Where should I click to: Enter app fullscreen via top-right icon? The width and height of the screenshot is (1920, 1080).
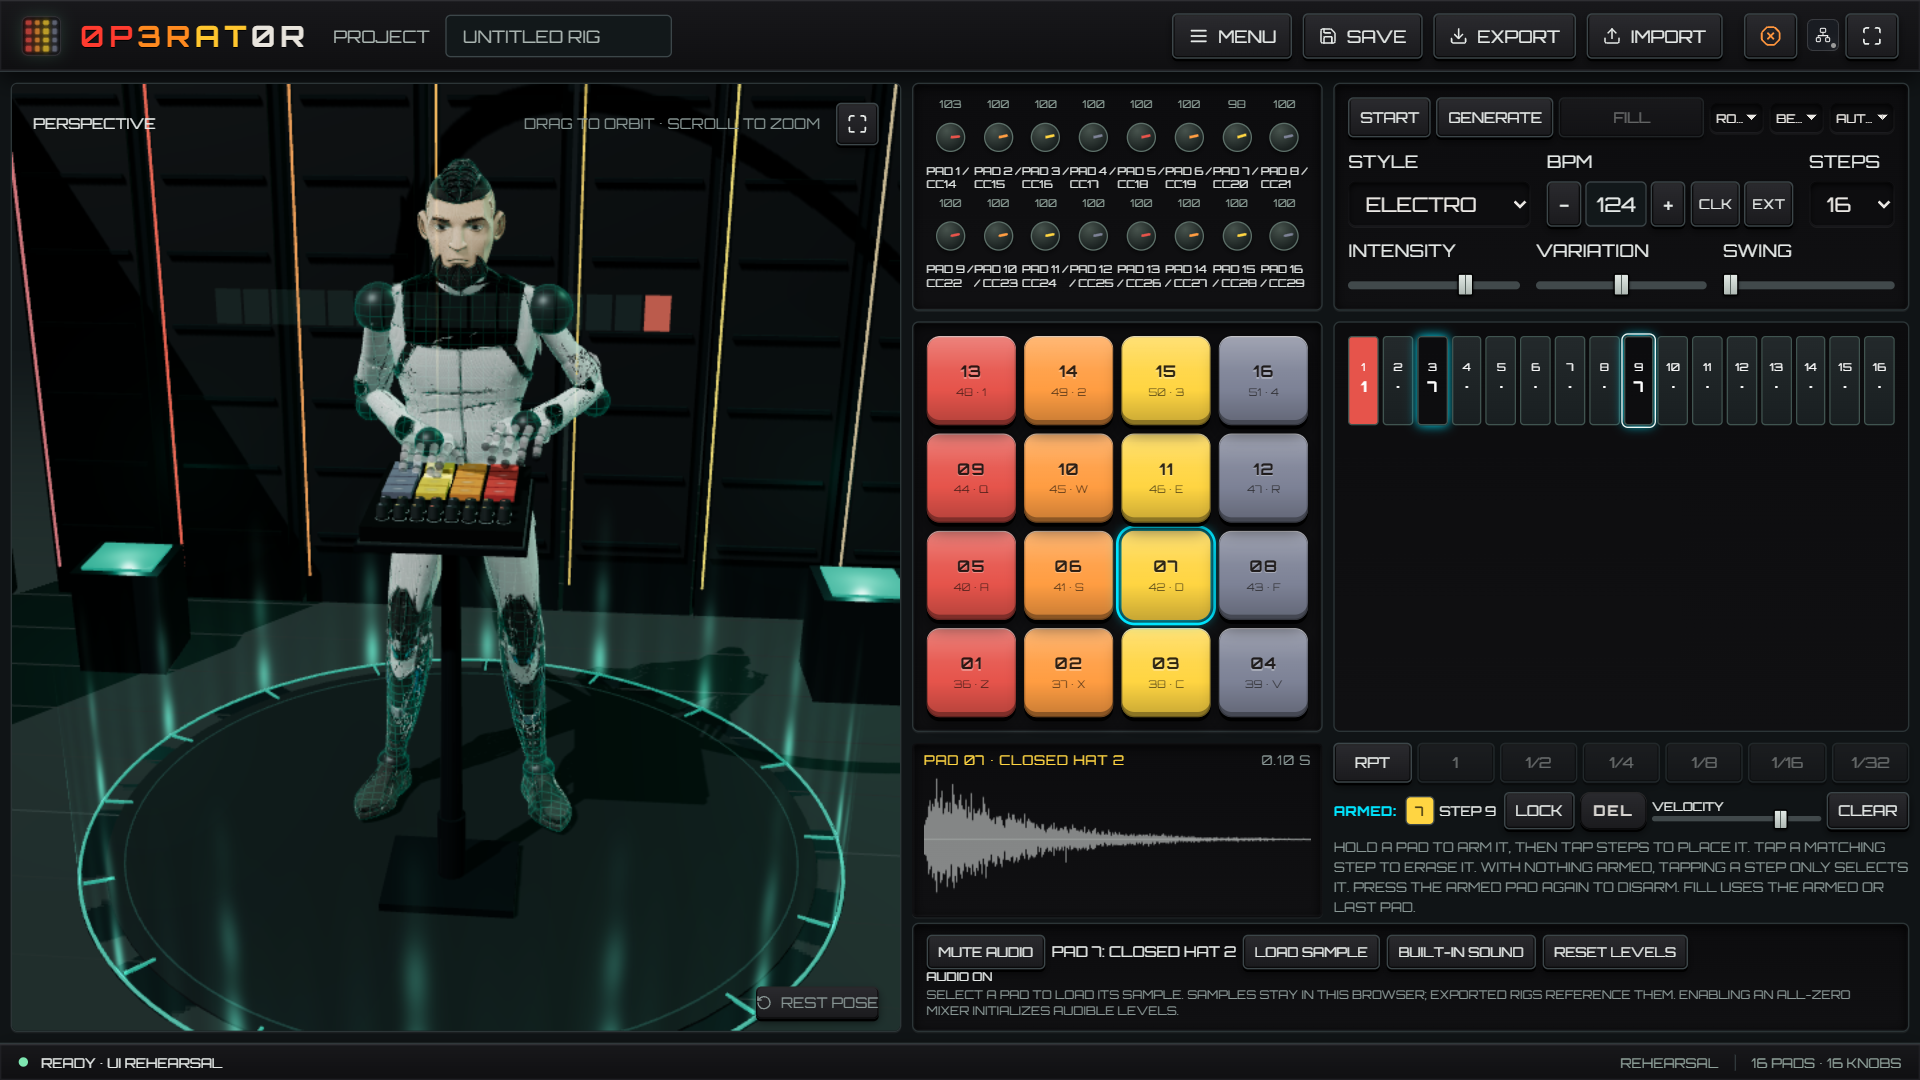click(x=1872, y=36)
